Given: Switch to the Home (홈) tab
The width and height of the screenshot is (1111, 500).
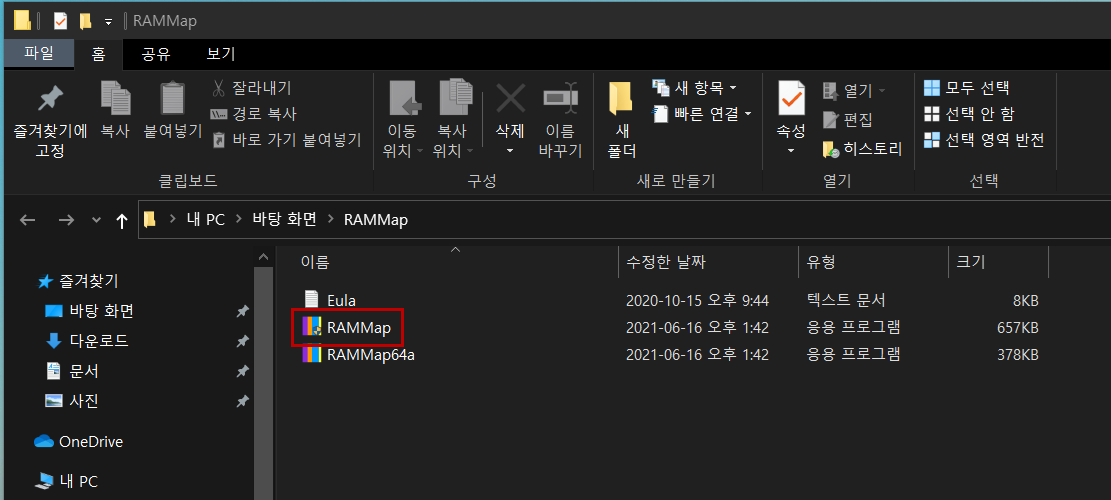Looking at the screenshot, I should [x=98, y=54].
